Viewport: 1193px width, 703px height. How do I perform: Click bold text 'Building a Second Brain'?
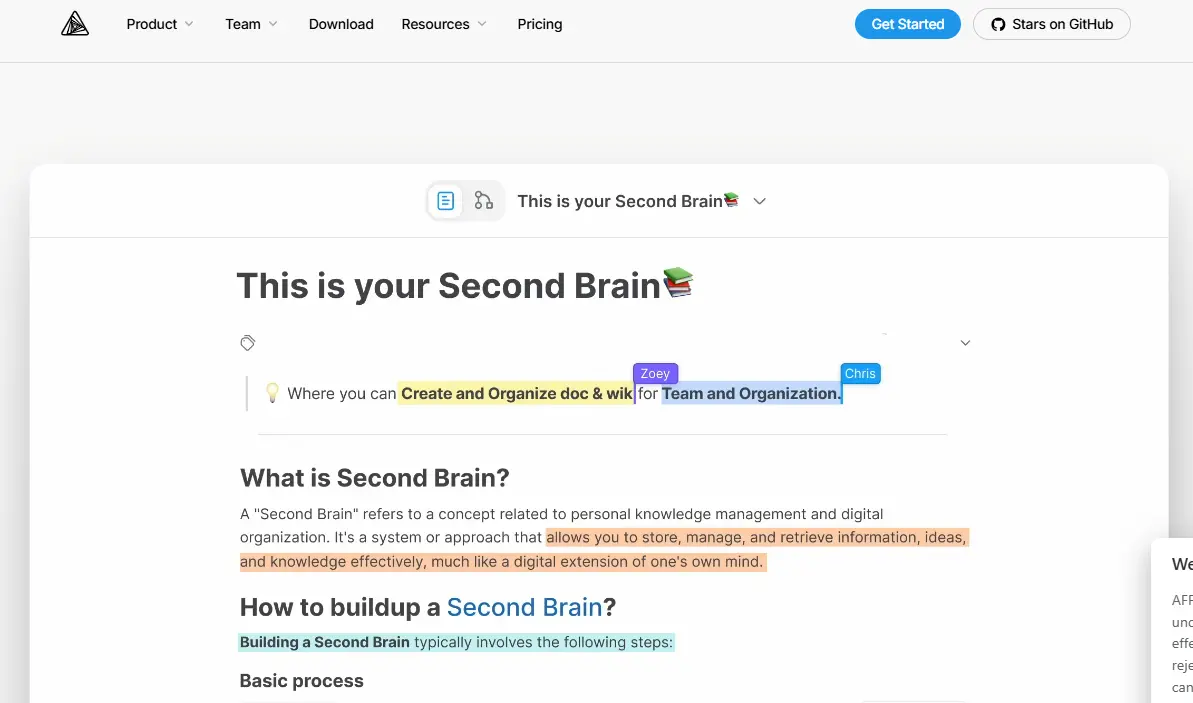tap(325, 642)
